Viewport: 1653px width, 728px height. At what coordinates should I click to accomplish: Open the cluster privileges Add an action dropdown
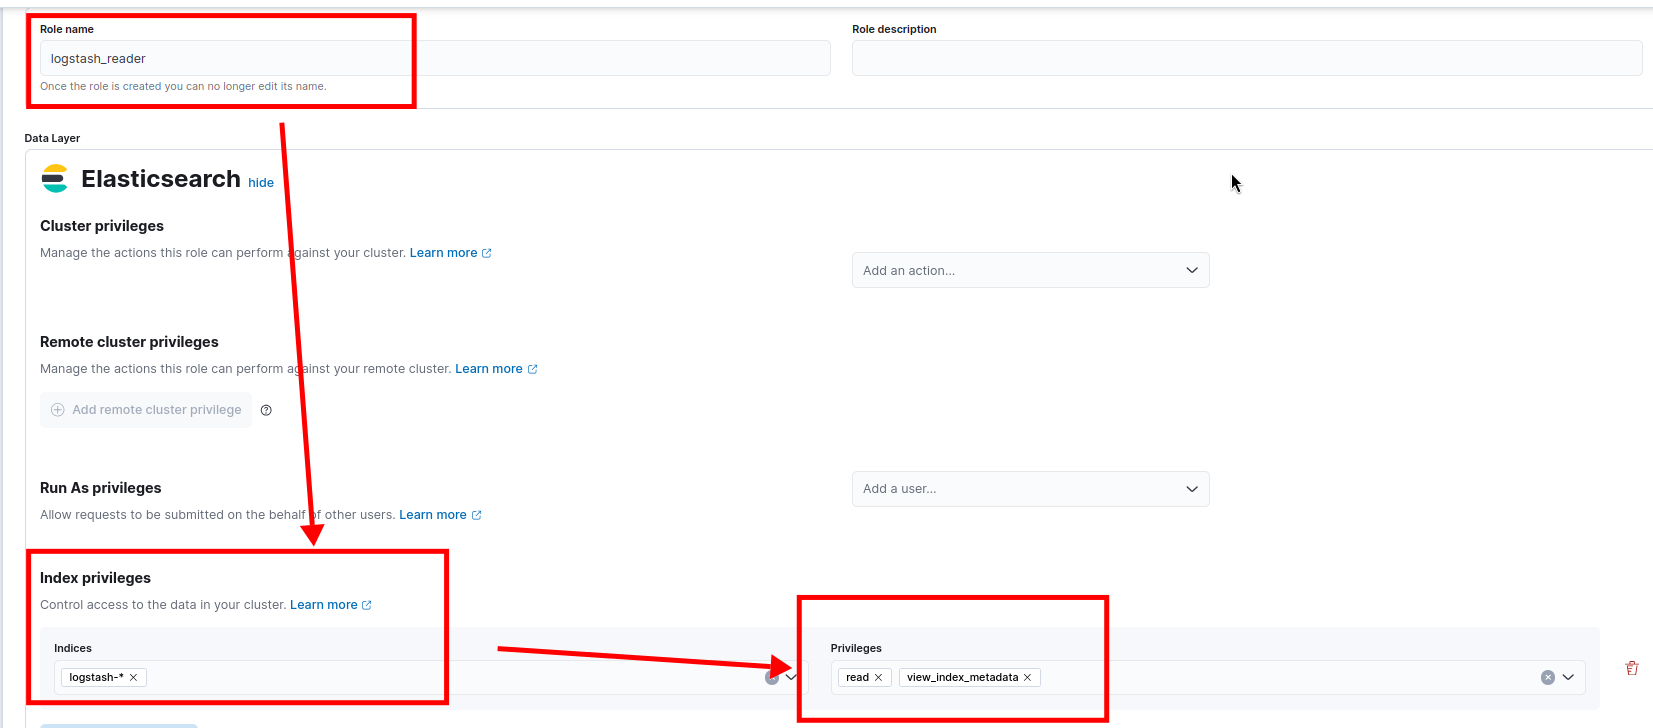[1031, 270]
